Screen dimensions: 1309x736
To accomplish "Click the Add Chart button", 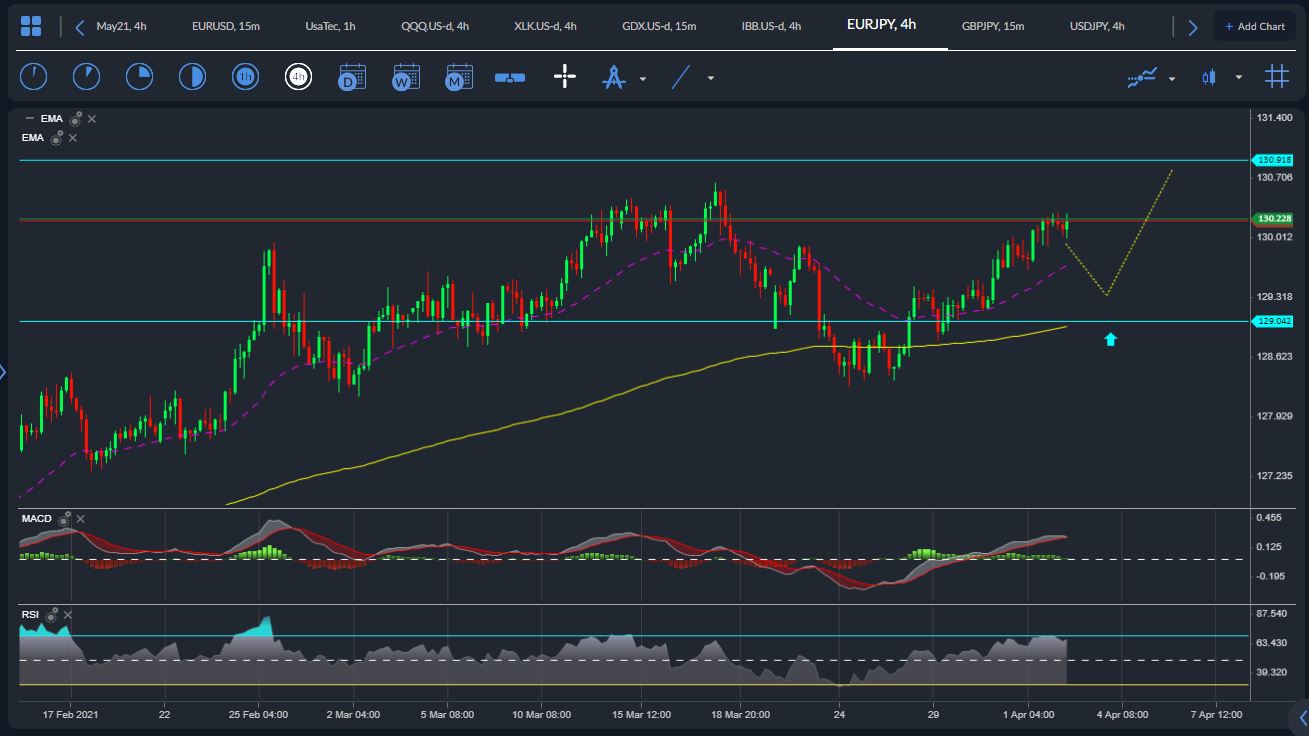I will tap(1255, 25).
